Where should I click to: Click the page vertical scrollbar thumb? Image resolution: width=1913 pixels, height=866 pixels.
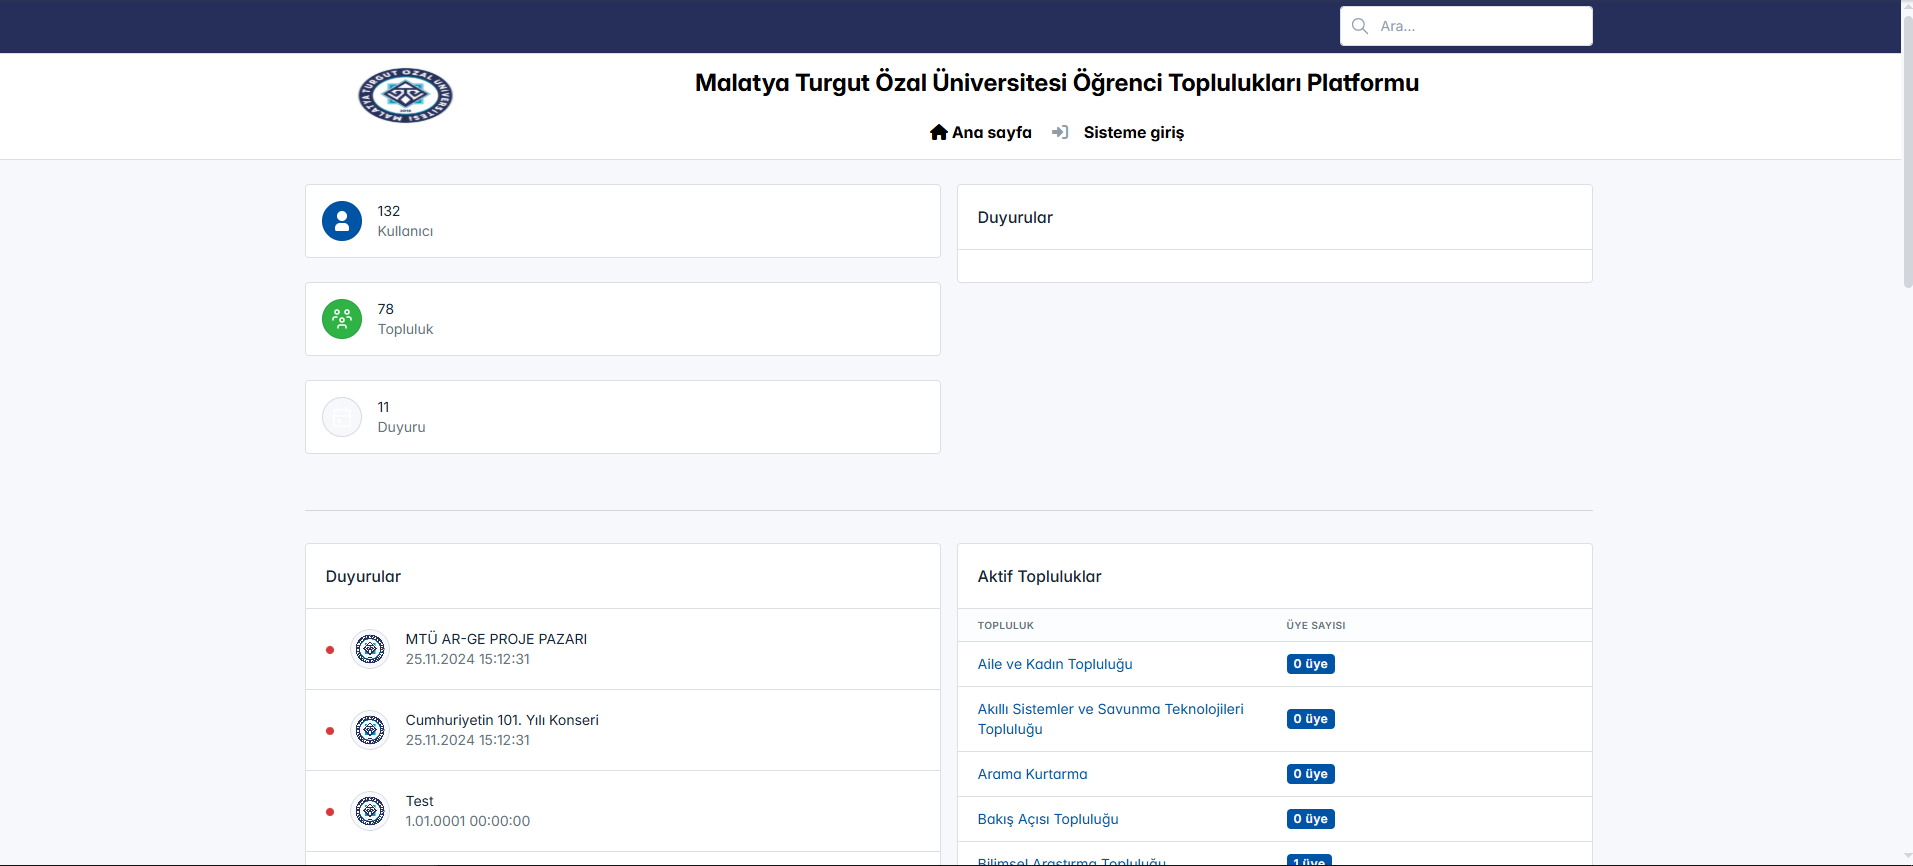1907,150
